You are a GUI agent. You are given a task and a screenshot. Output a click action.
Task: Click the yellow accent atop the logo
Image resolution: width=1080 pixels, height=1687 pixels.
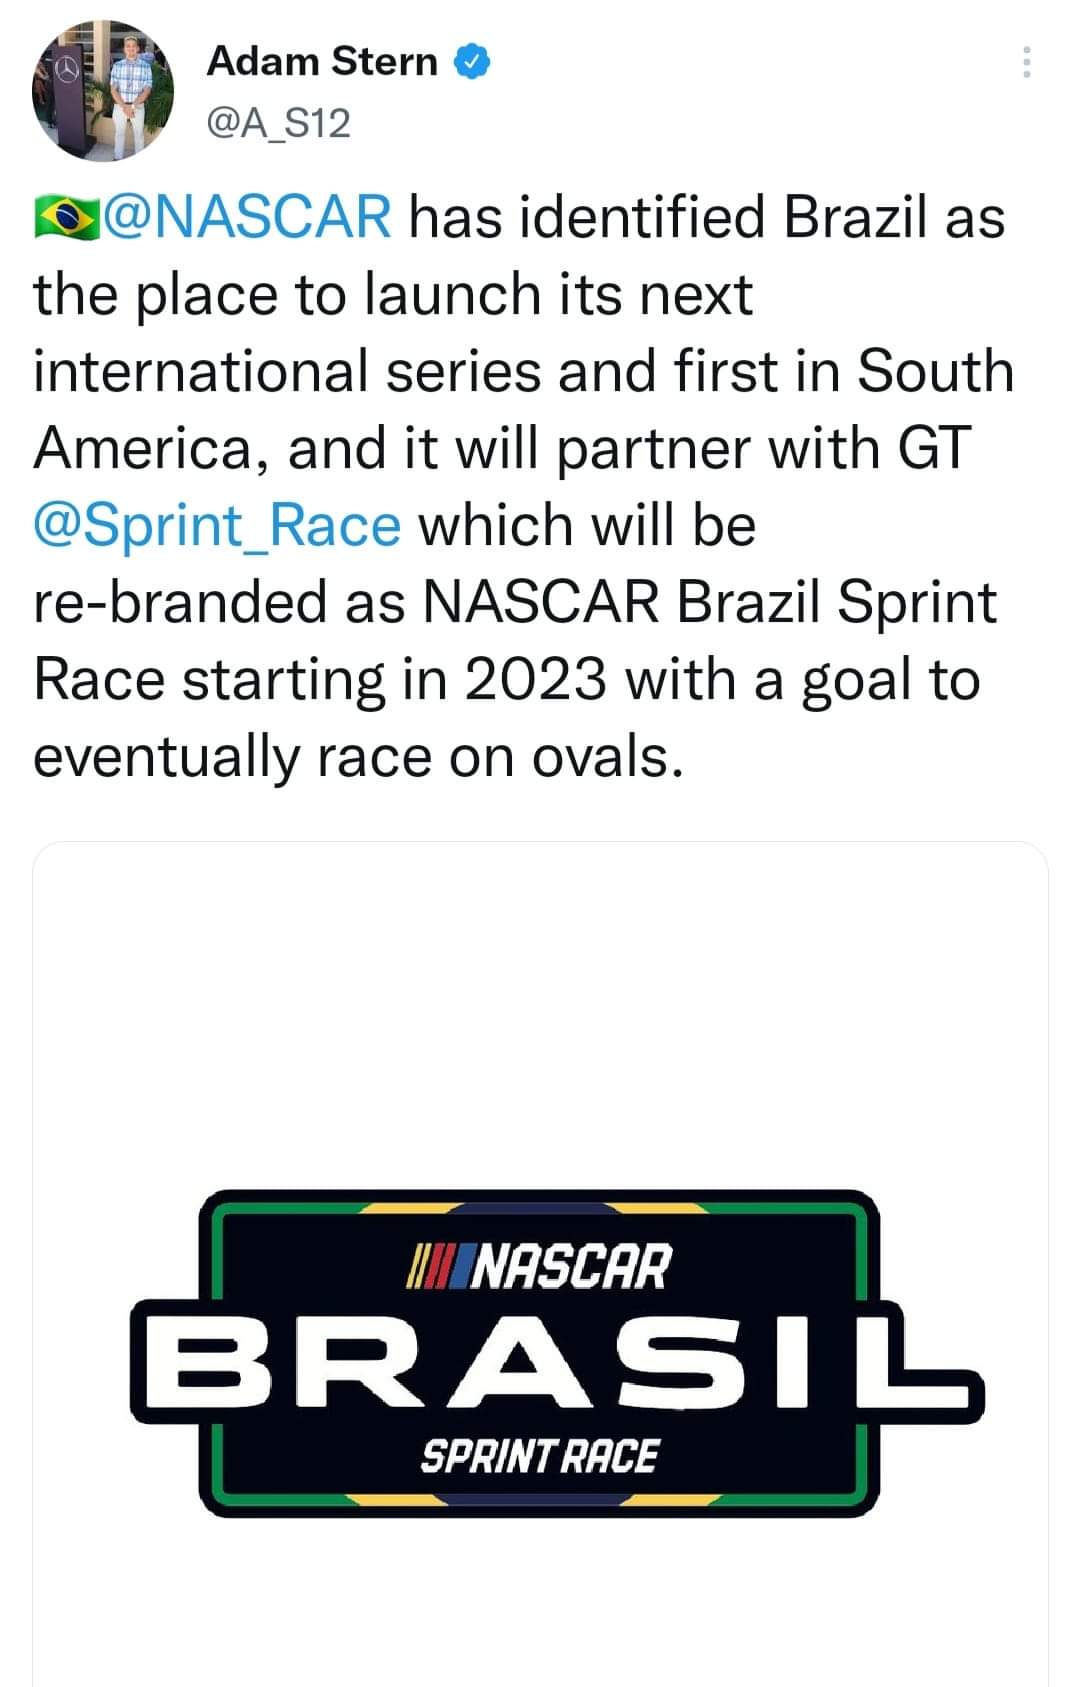[400, 1207]
